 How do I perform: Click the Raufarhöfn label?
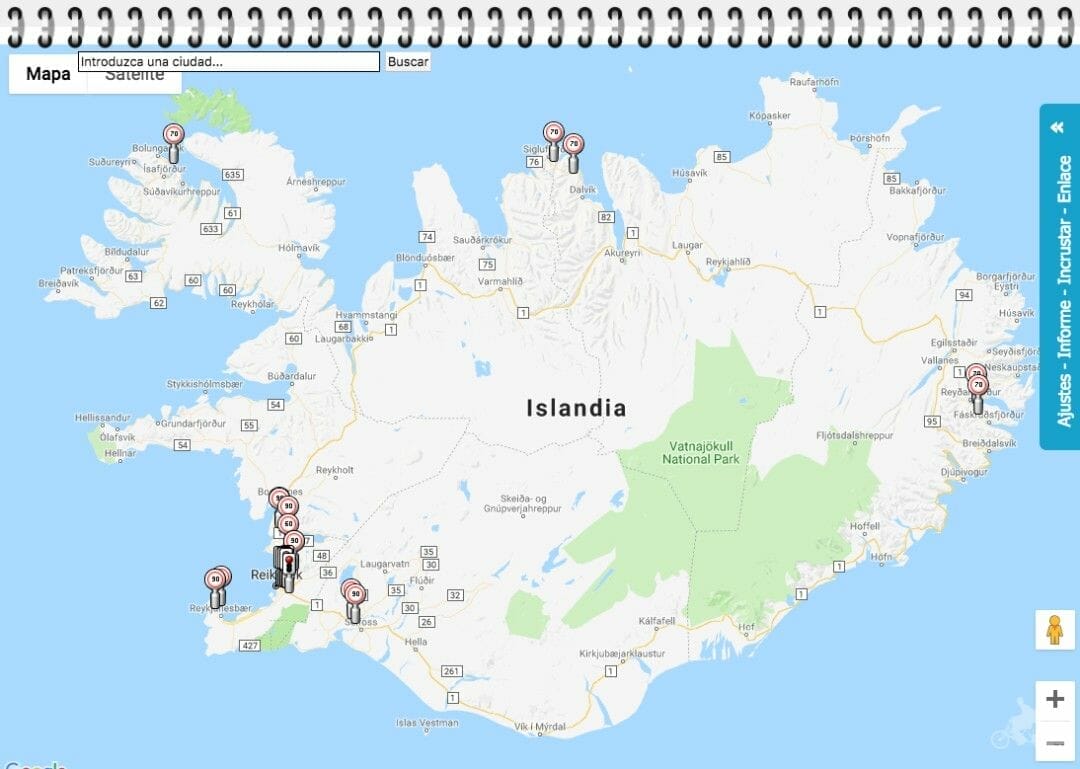814,82
